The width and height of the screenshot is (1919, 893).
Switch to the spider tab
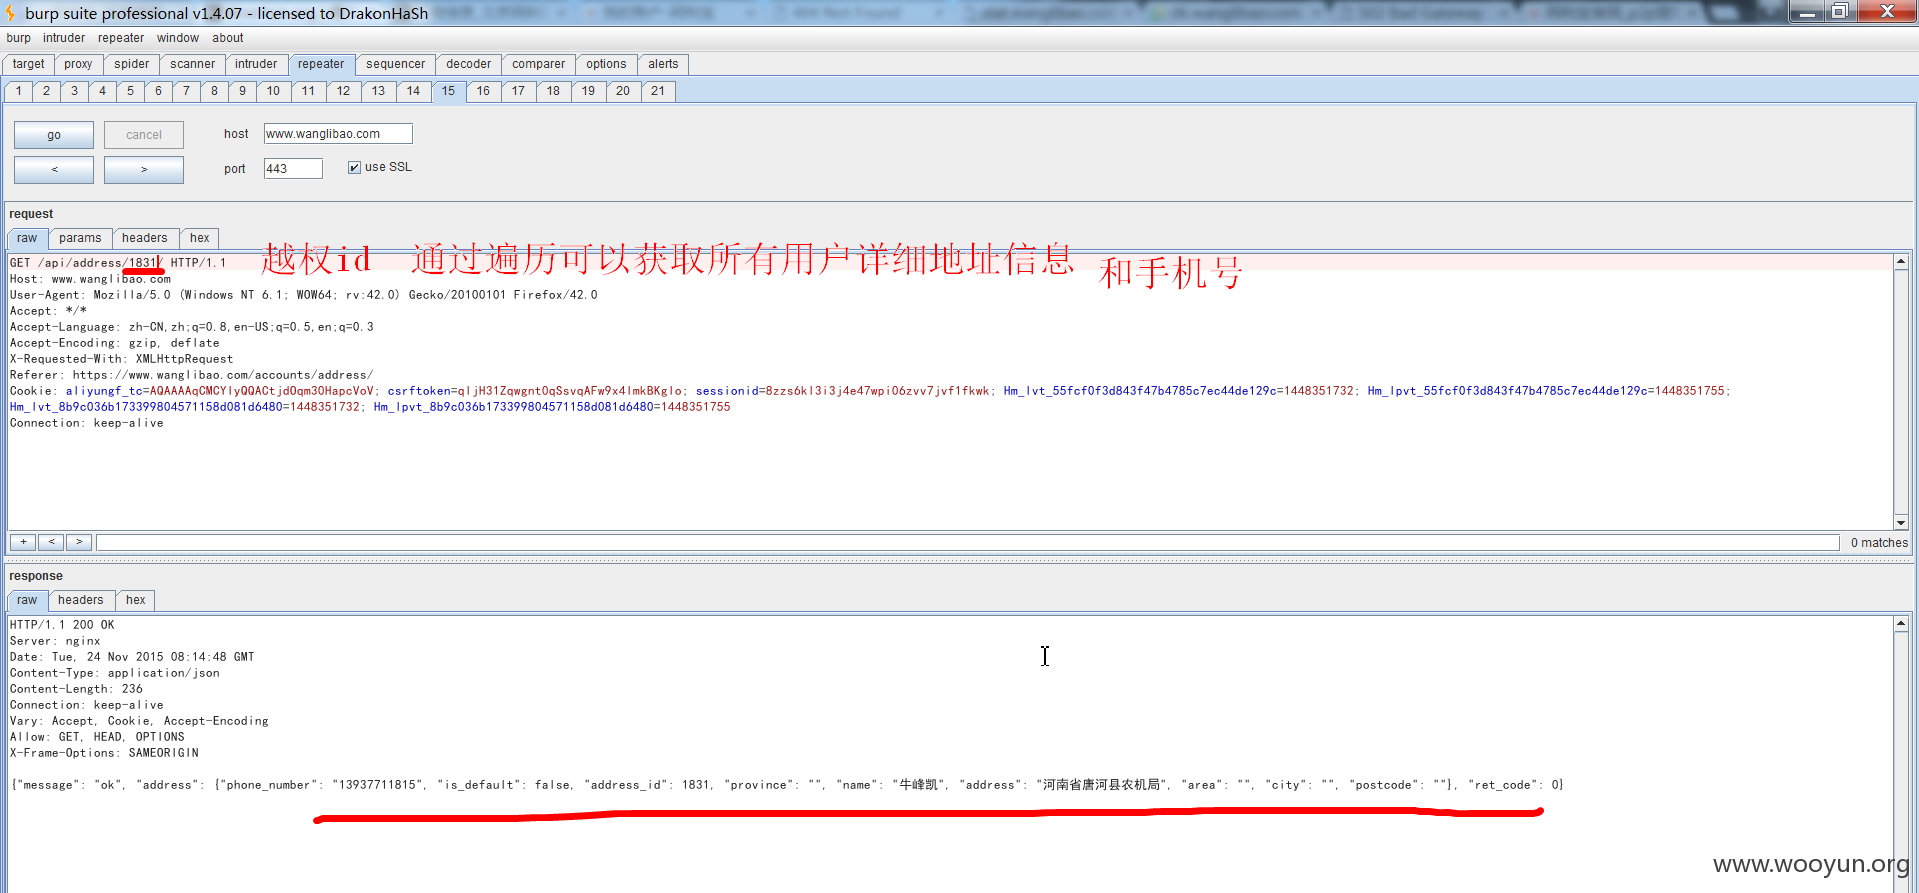point(131,64)
